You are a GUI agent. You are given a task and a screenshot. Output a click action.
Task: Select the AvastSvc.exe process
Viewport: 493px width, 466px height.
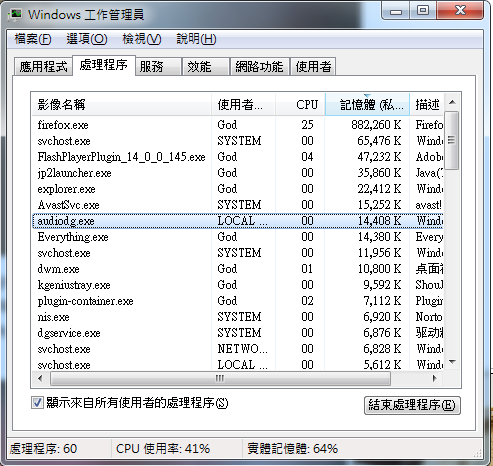coord(238,205)
